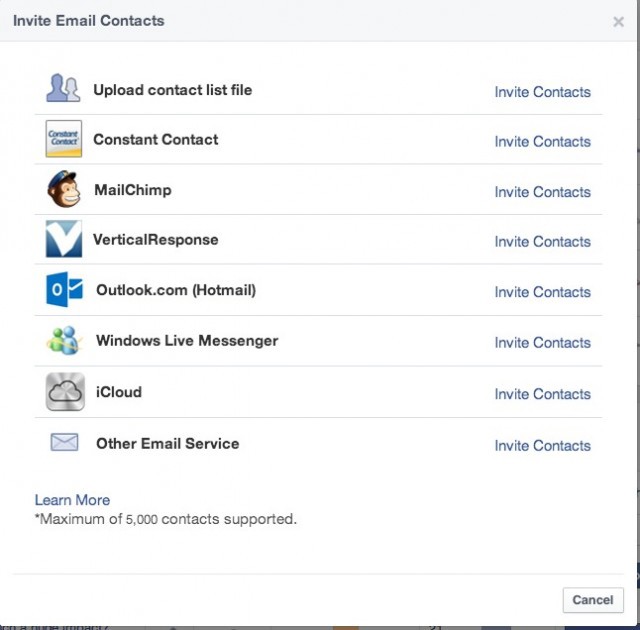Click the "Invite Email Contacts" dialog title
Image resolution: width=640 pixels, height=630 pixels.
click(x=89, y=21)
